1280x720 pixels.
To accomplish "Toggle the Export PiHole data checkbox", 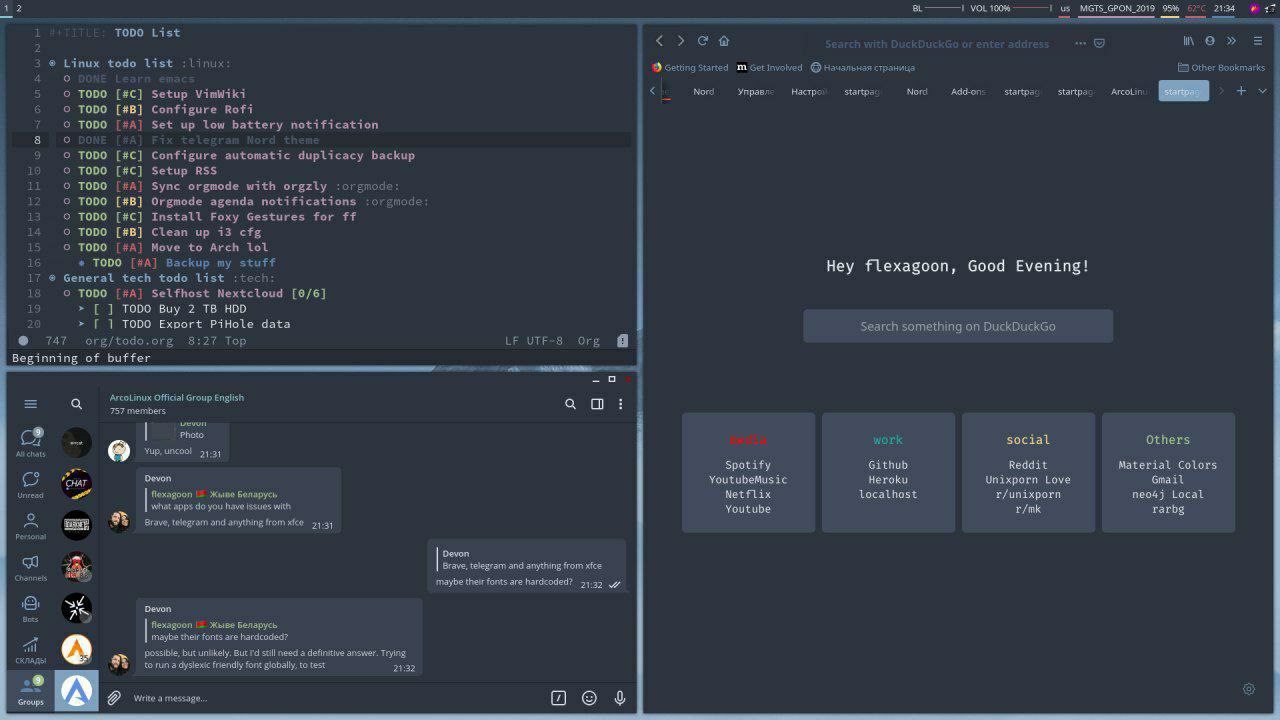I will coord(103,324).
